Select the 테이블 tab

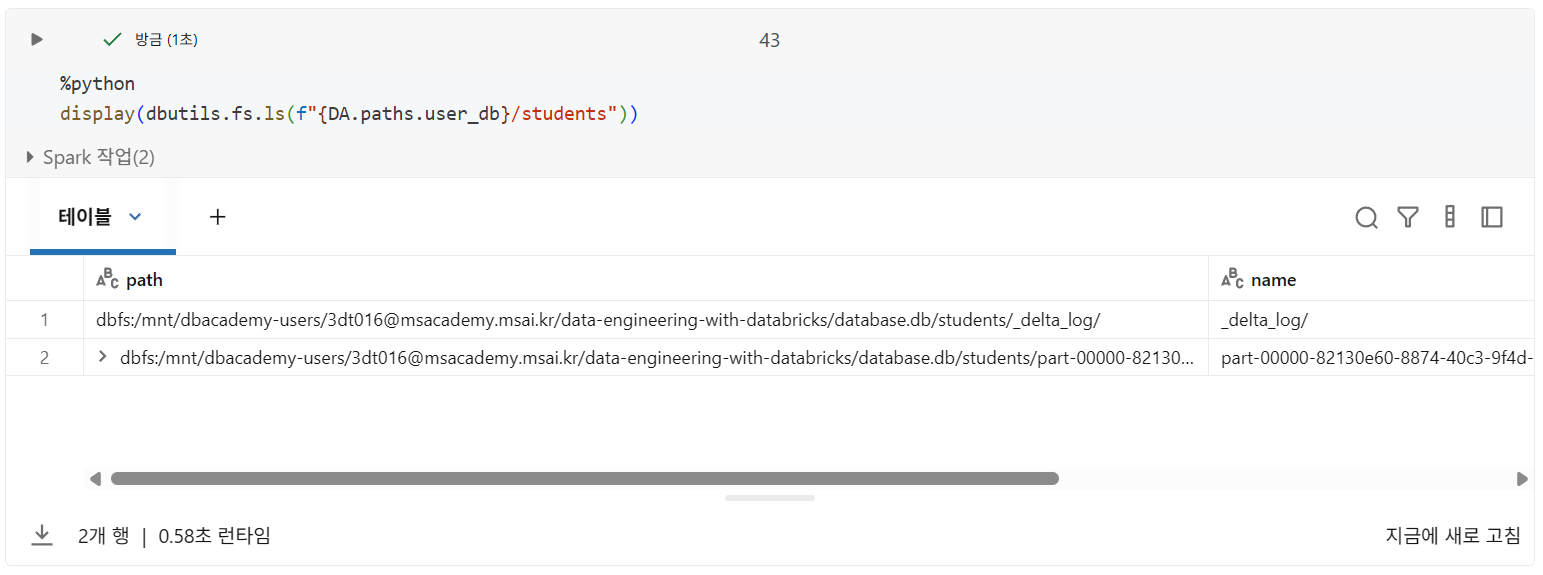(x=85, y=217)
